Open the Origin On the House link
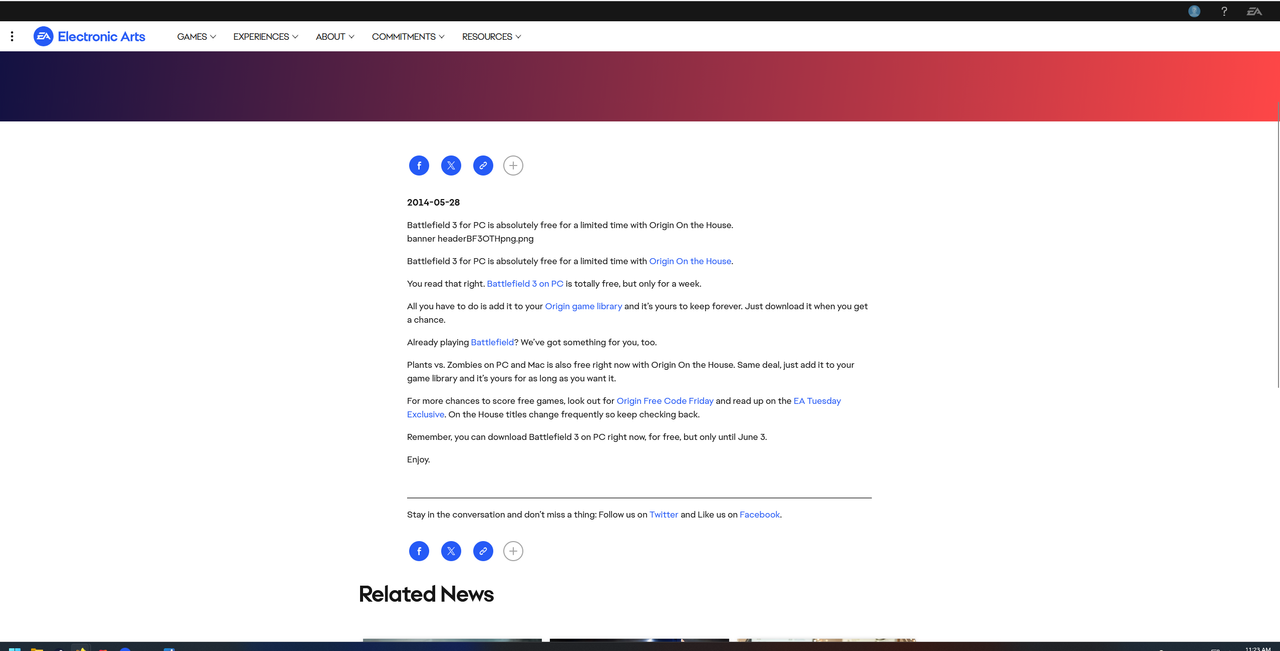This screenshot has height=651, width=1280. pos(690,261)
